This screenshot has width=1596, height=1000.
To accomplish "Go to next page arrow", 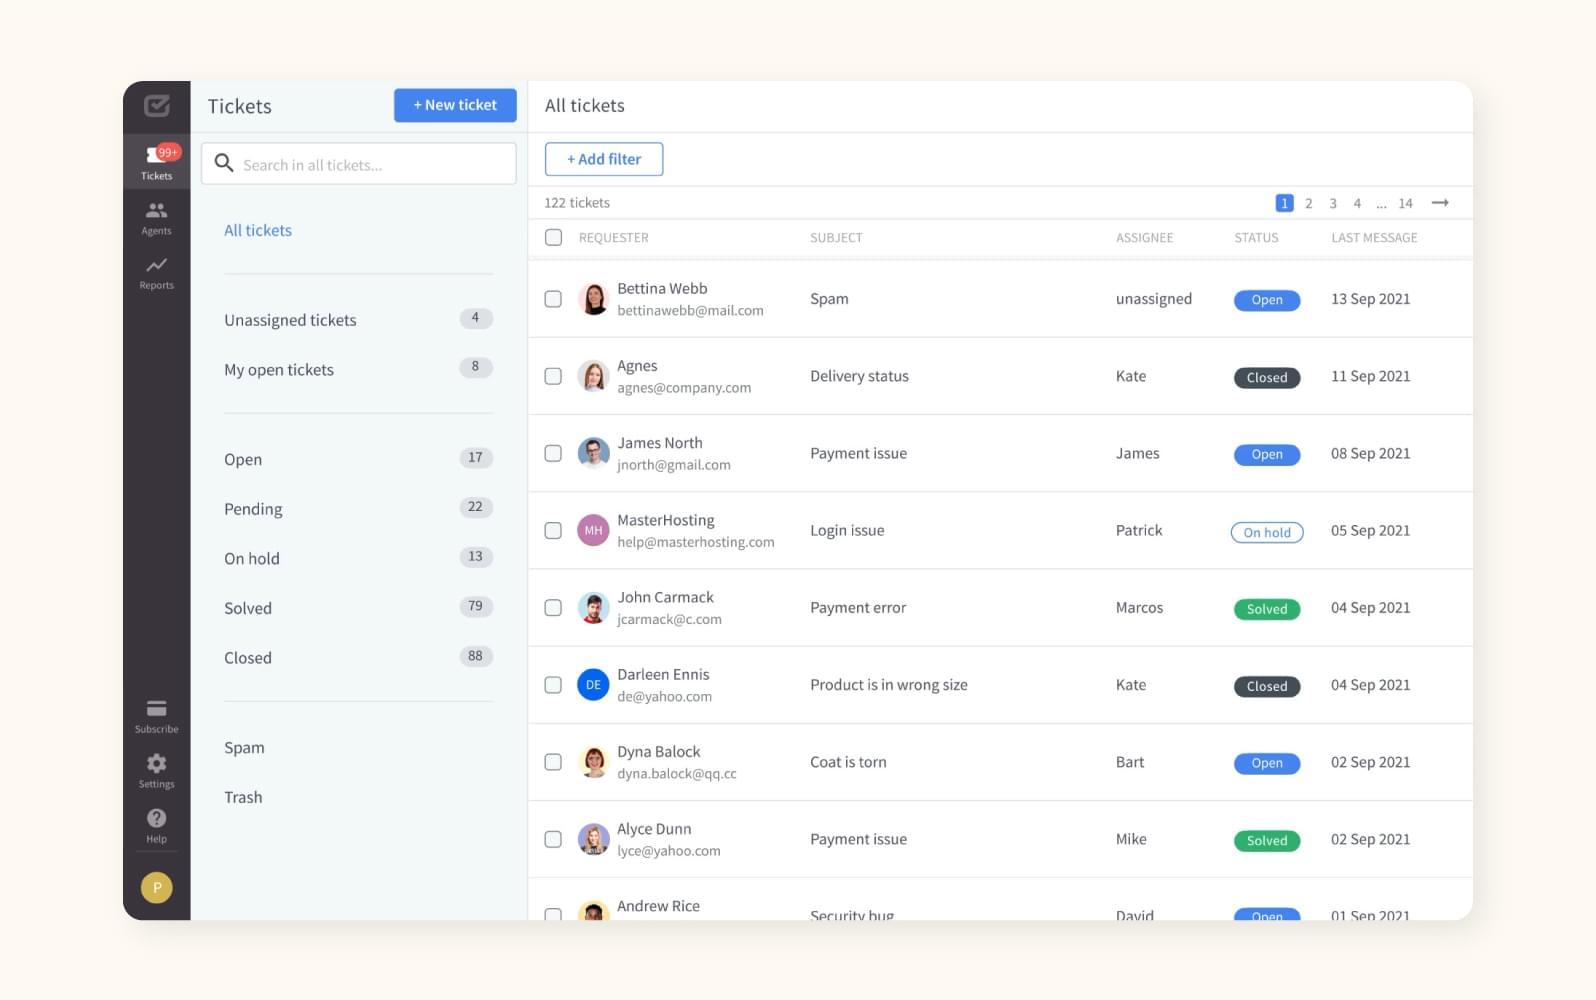I will [x=1440, y=203].
